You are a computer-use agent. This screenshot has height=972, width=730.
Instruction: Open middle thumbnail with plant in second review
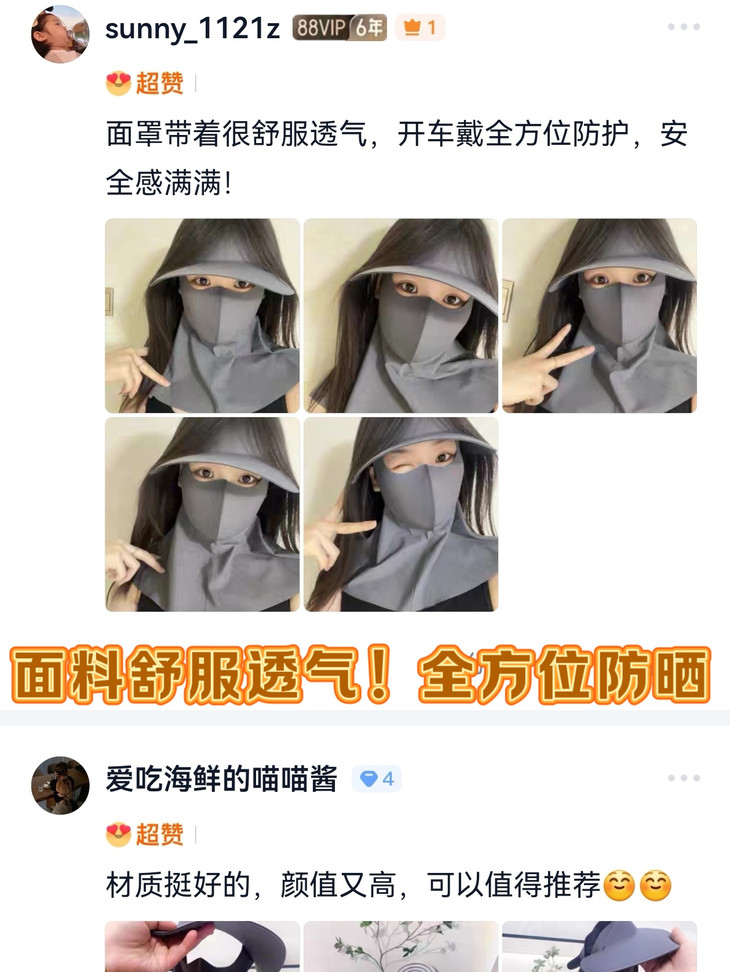tap(401, 947)
